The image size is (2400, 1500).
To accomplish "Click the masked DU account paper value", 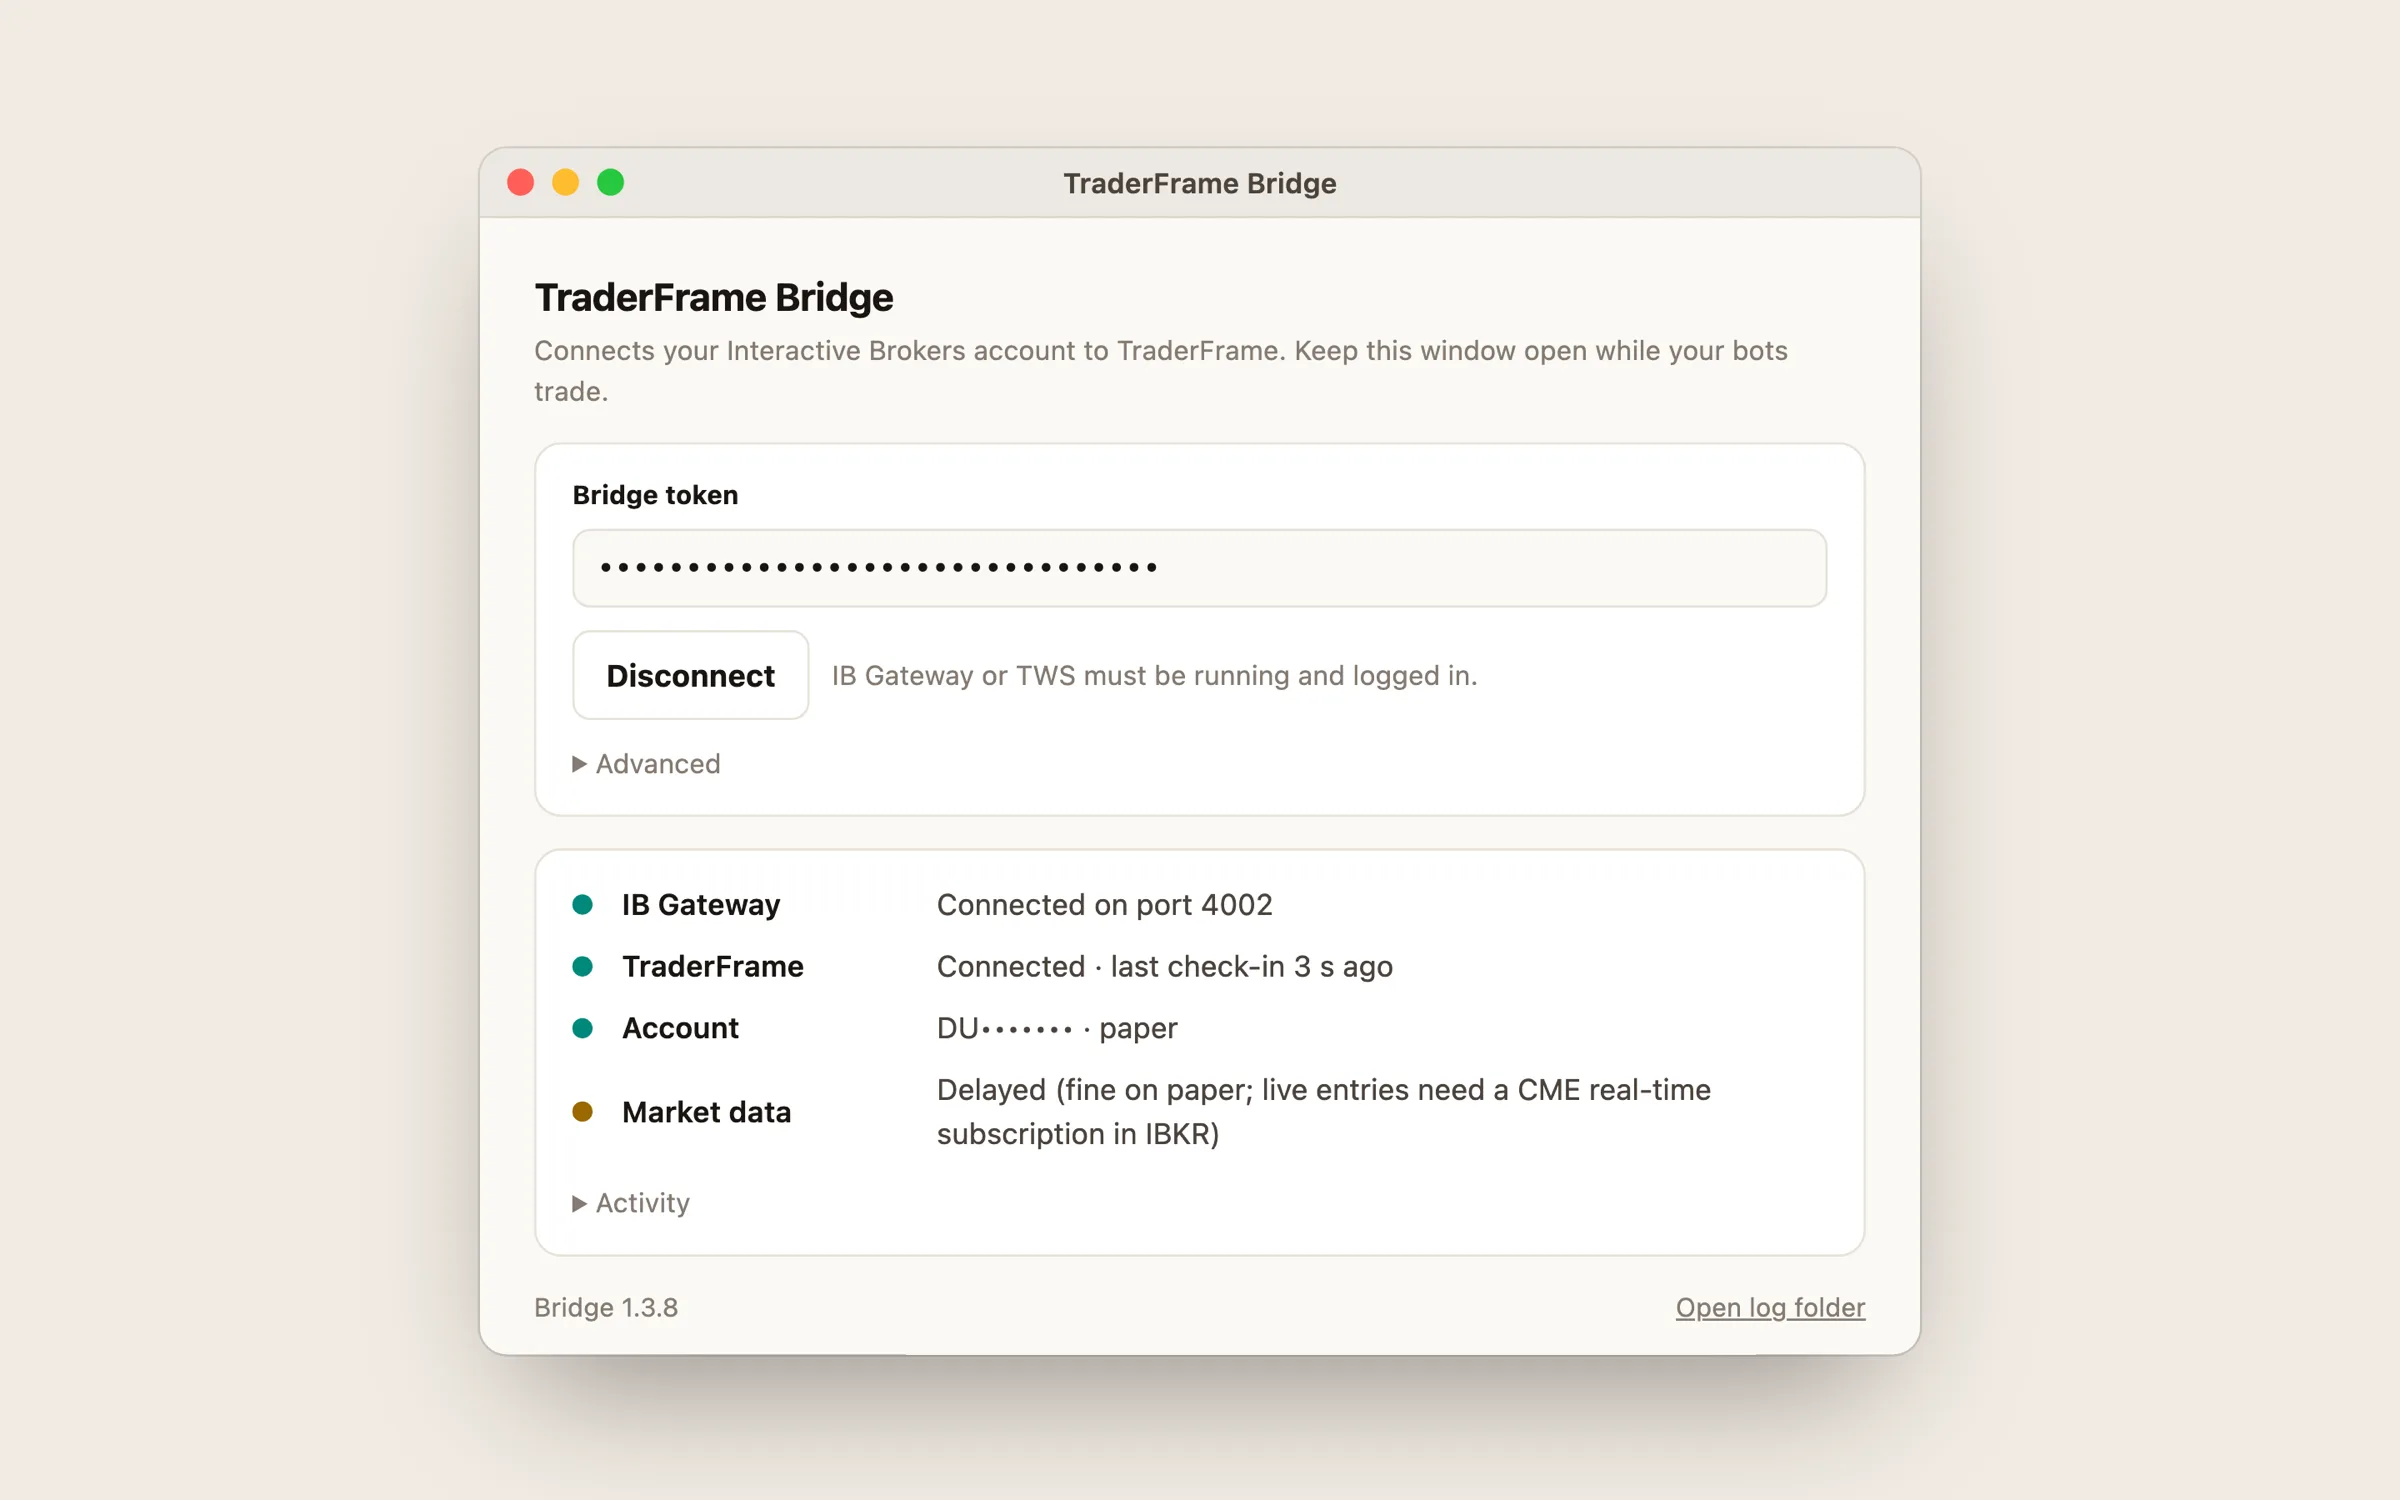I will [x=1057, y=1028].
